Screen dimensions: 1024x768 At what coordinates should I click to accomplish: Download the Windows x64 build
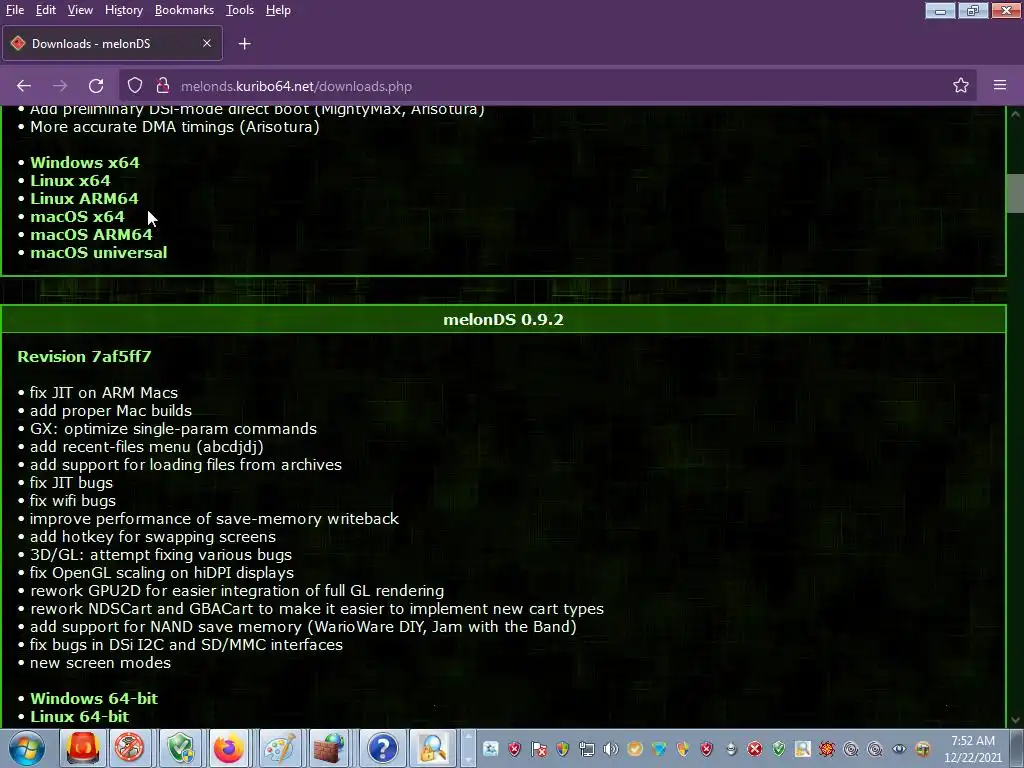point(85,163)
